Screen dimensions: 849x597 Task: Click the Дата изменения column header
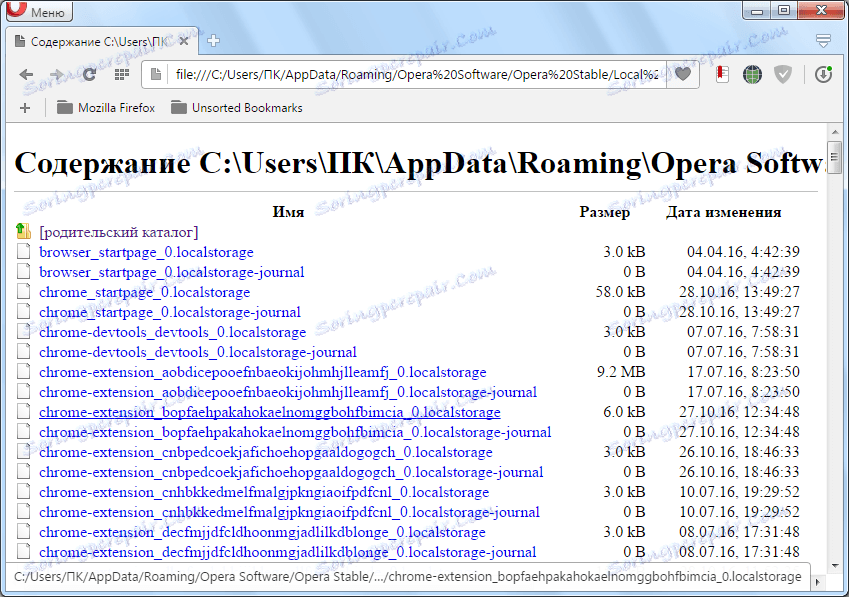click(723, 212)
